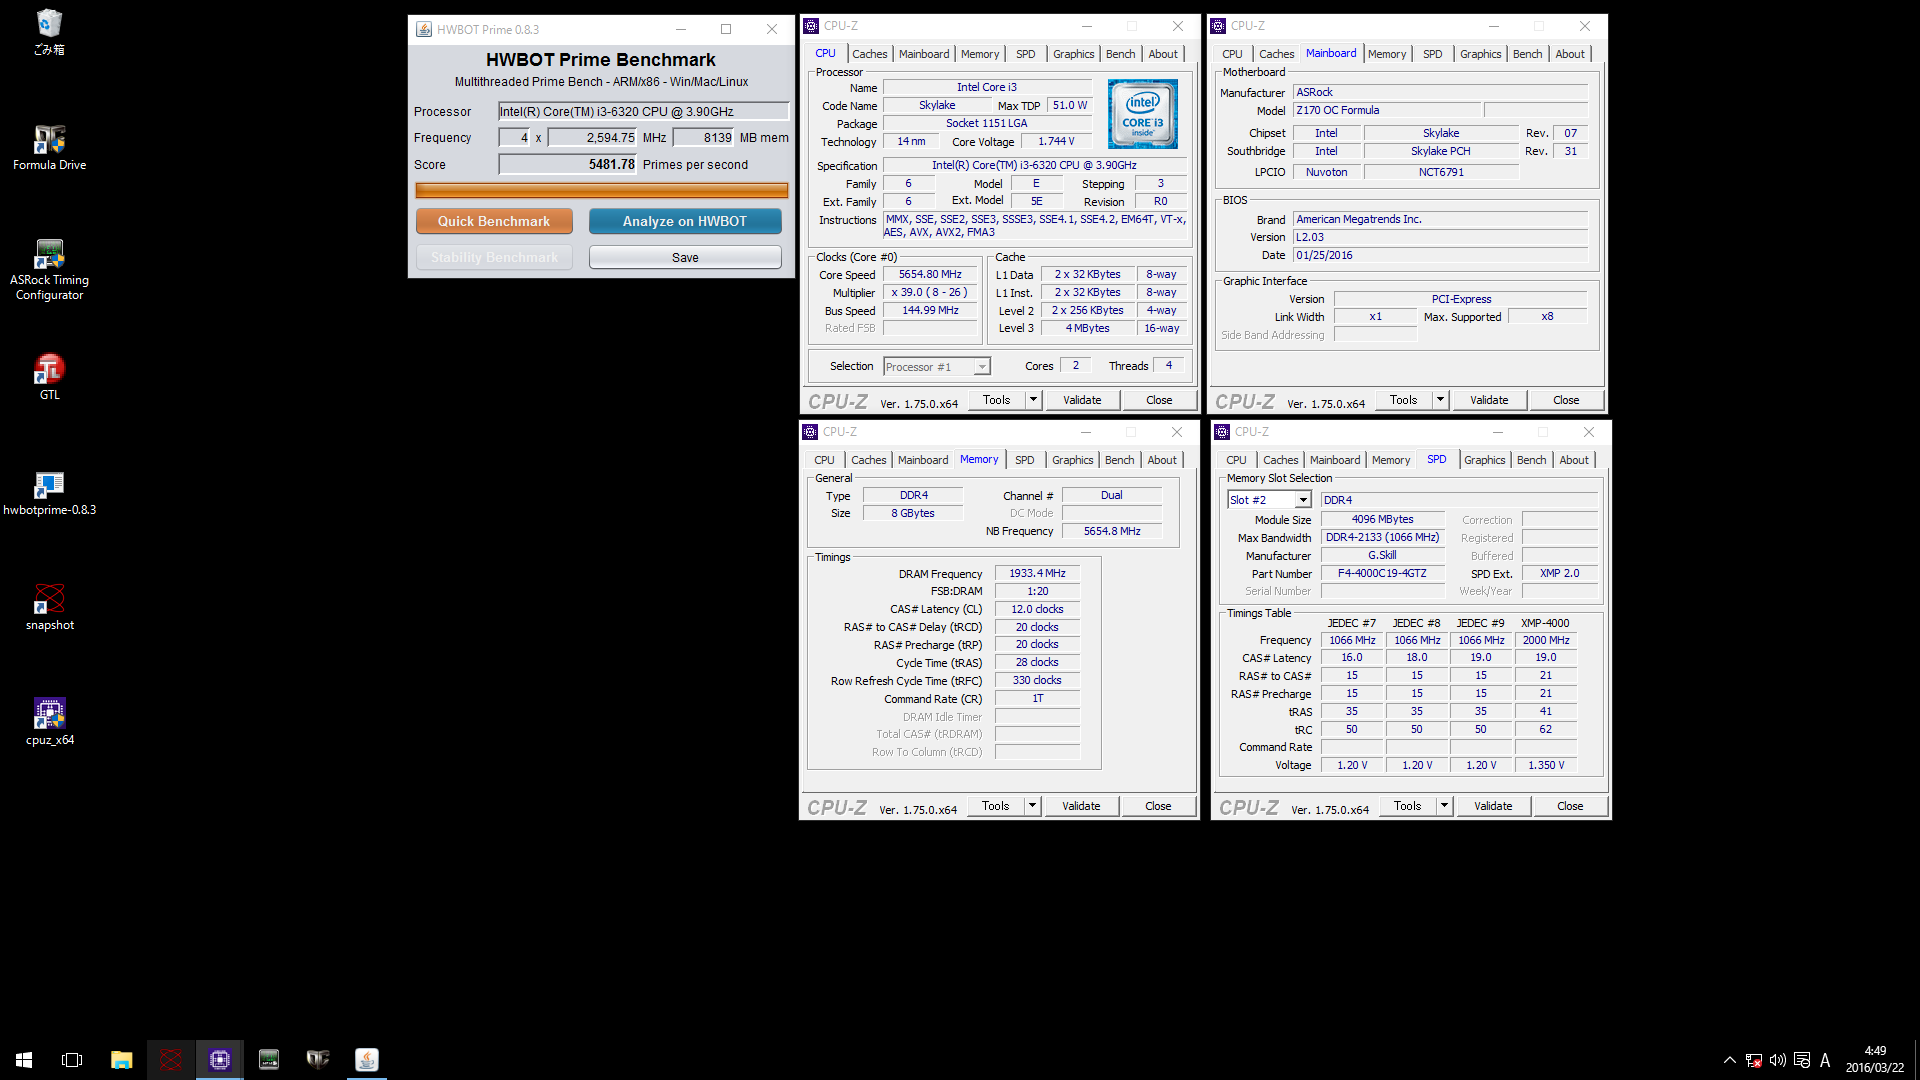Toggle the IME input mode indicator A
The height and width of the screenshot is (1080, 1920).
[1825, 1060]
